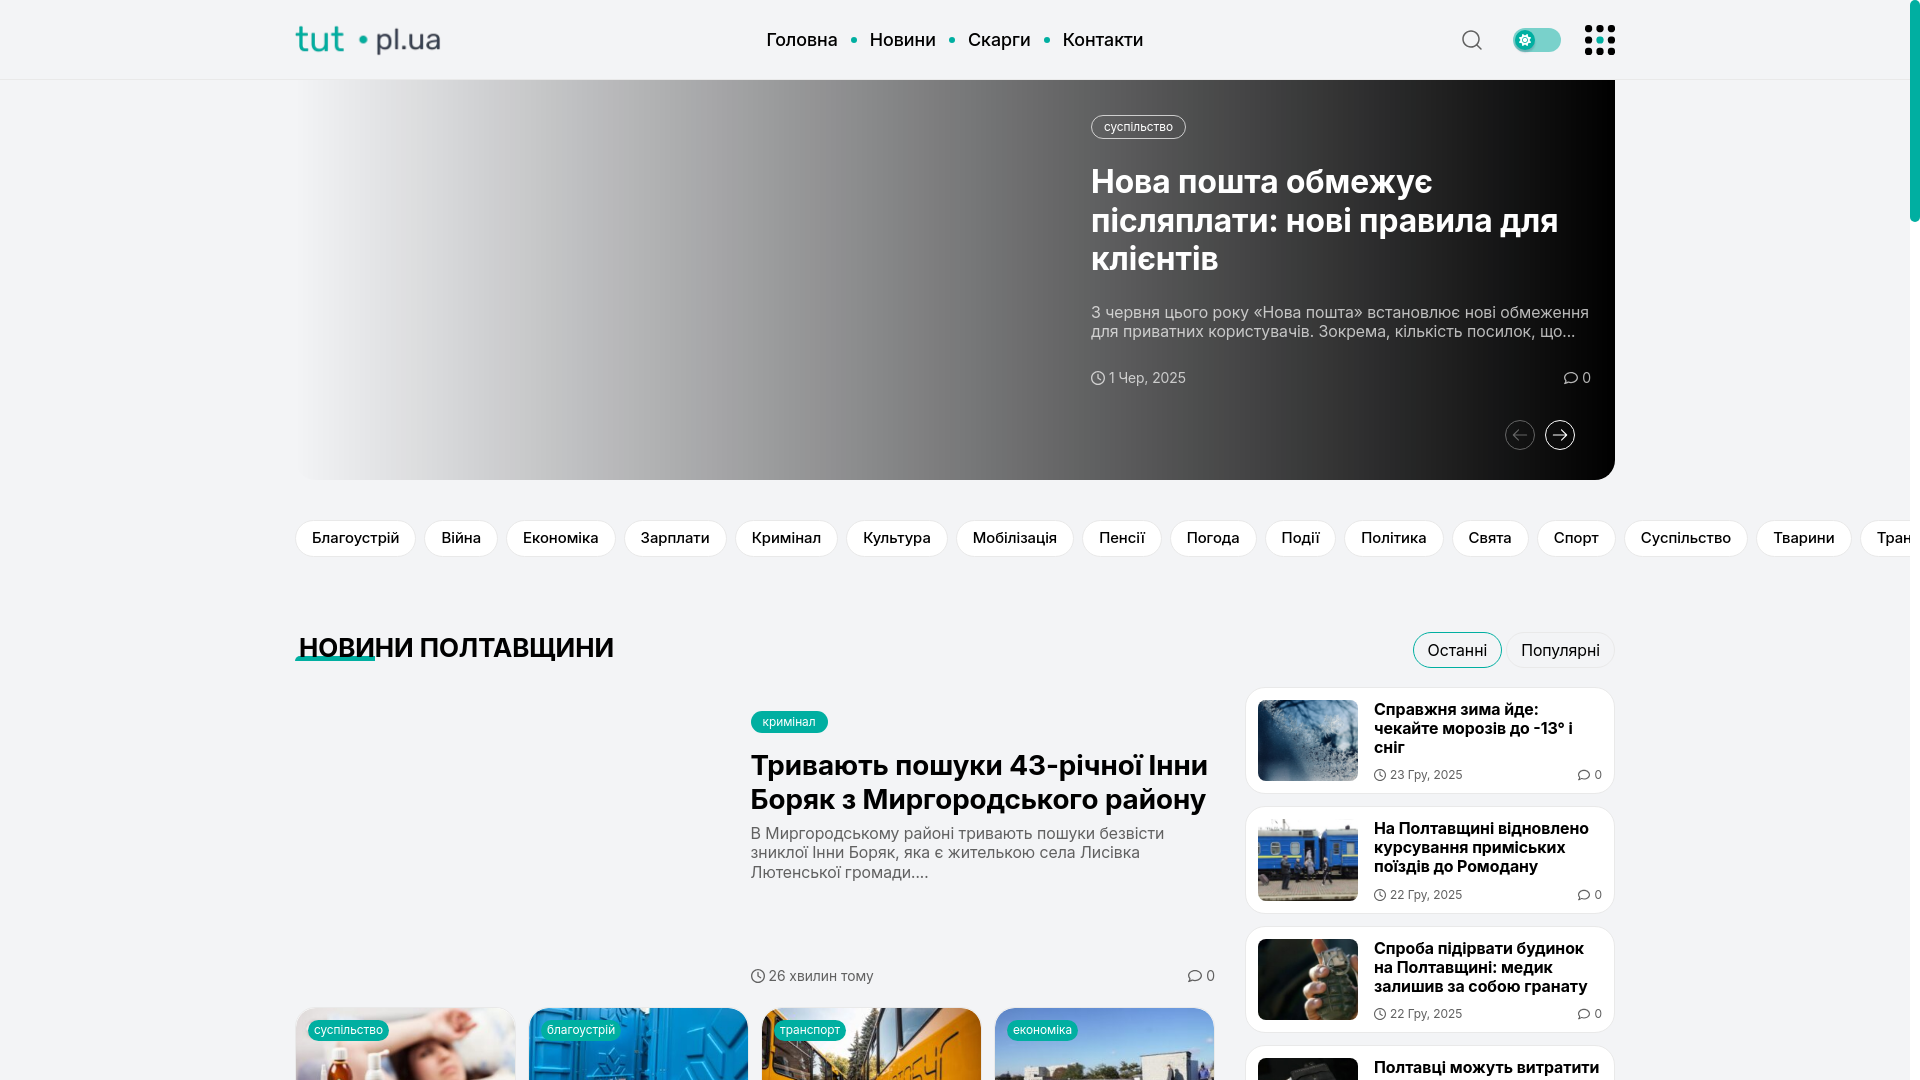Viewport: 1920px width, 1080px height.
Task: Select the Зарплати category chip
Action: (675, 538)
